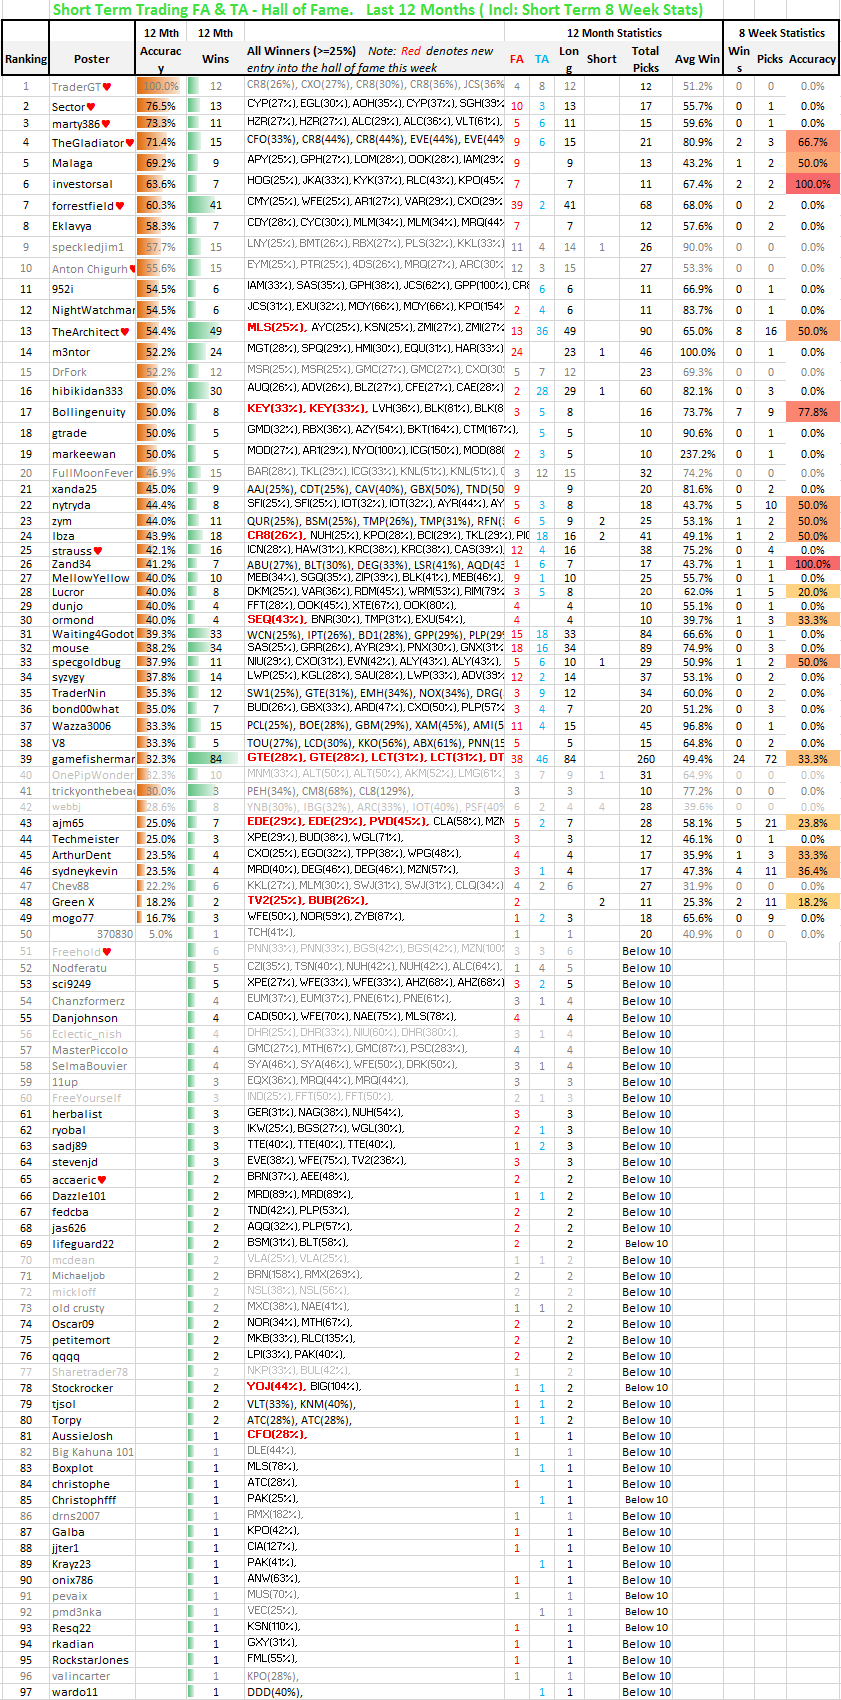Click gamefisherman's 84 wins bar cell
Viewport: 841px width, 1700px height.
point(216,759)
